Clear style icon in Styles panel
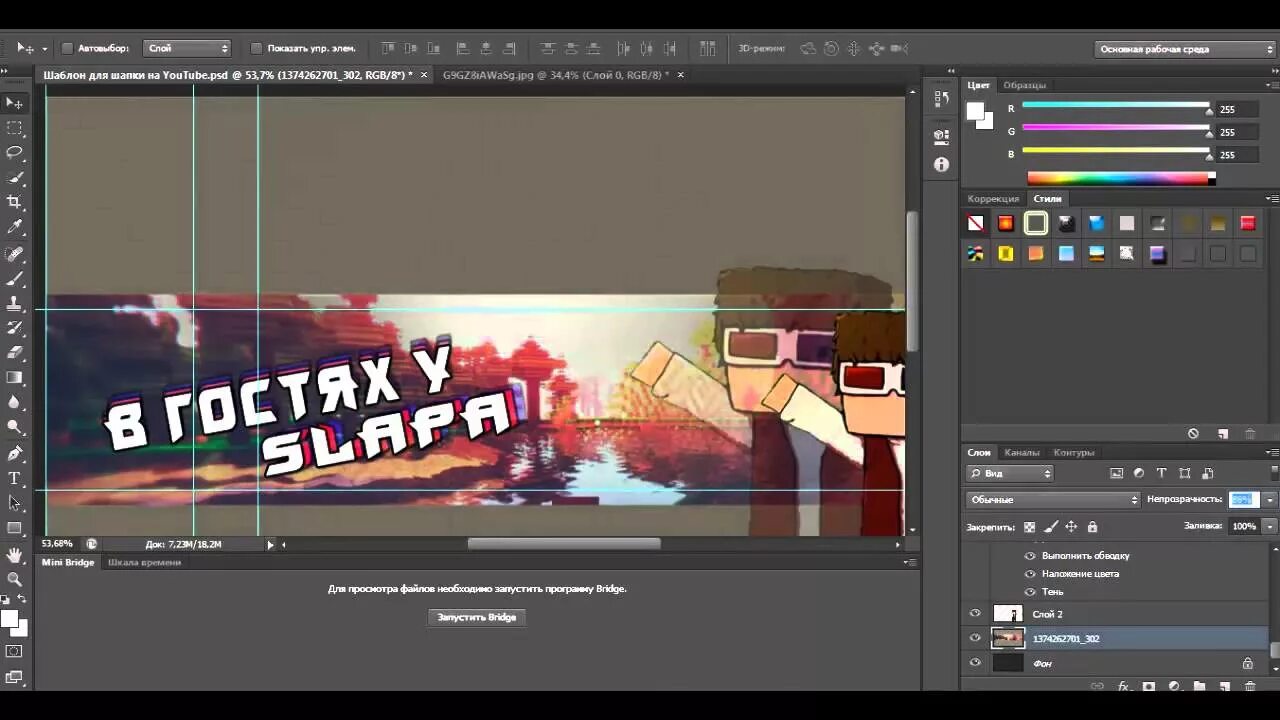The image size is (1280, 720). pyautogui.click(x=1193, y=433)
